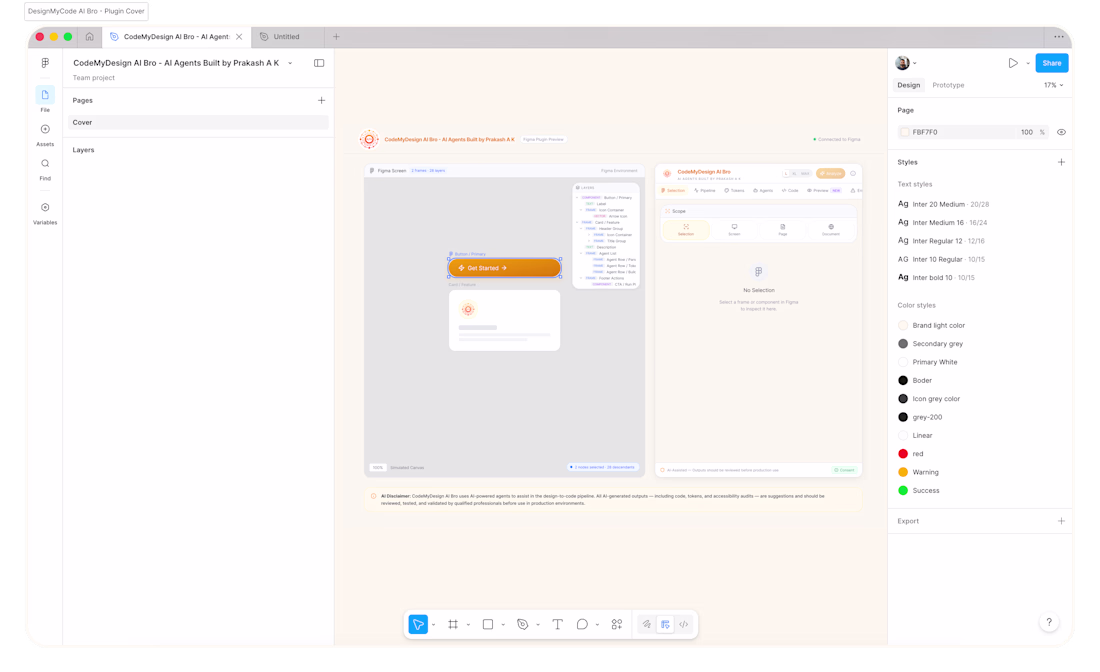The image size is (1100, 672).
Task: Select the Text tool
Action: 558,624
